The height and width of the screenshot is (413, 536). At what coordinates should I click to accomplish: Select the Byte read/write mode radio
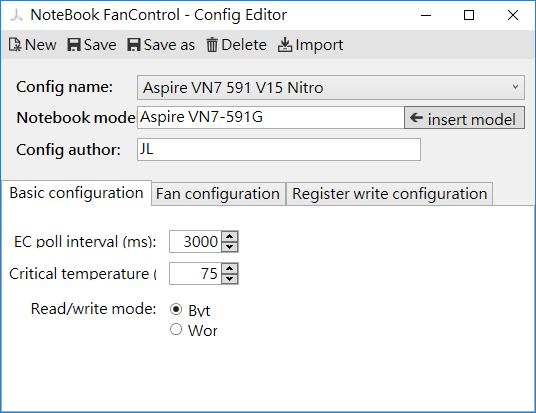176,309
